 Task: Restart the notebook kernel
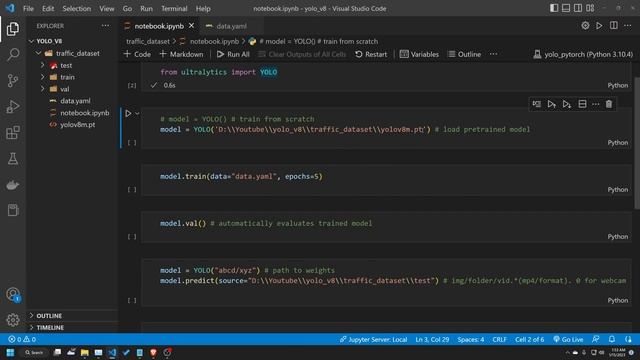point(371,54)
